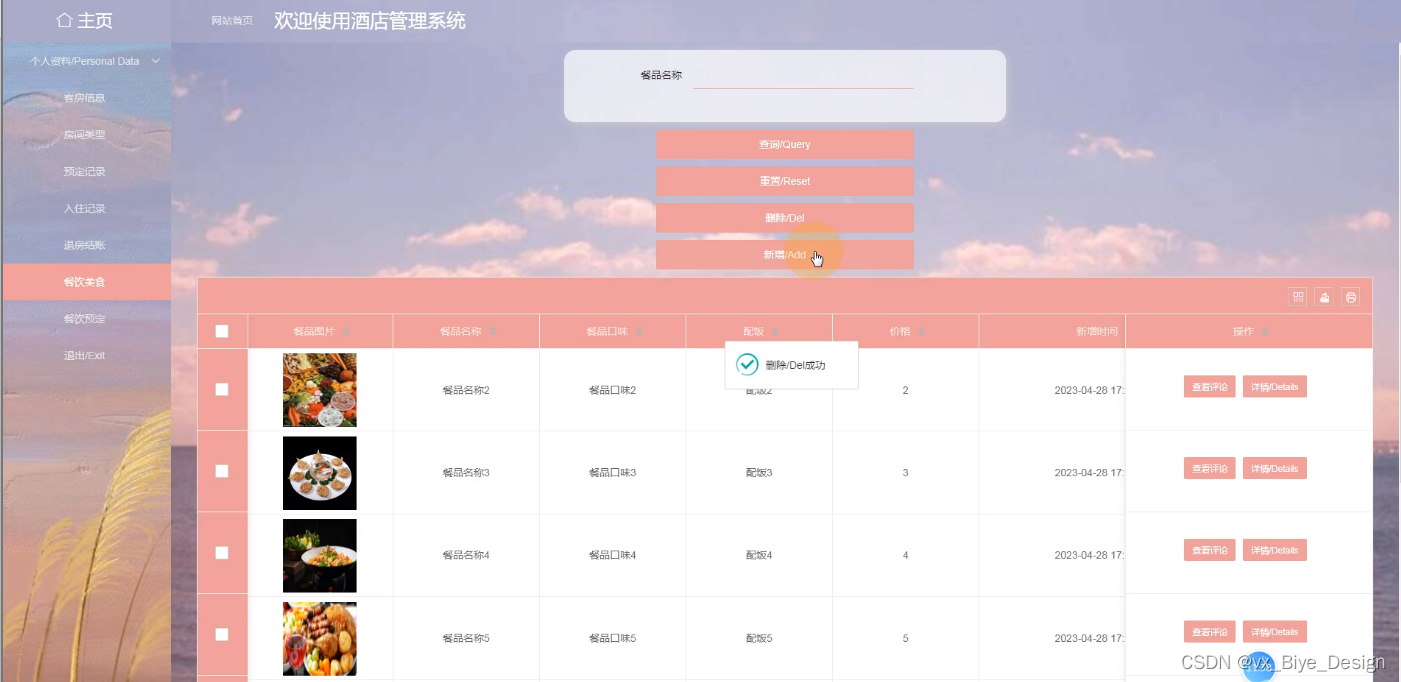Click 查看评论 for 餐品名称4
Viewport: 1401px width, 682px height.
[1210, 550]
